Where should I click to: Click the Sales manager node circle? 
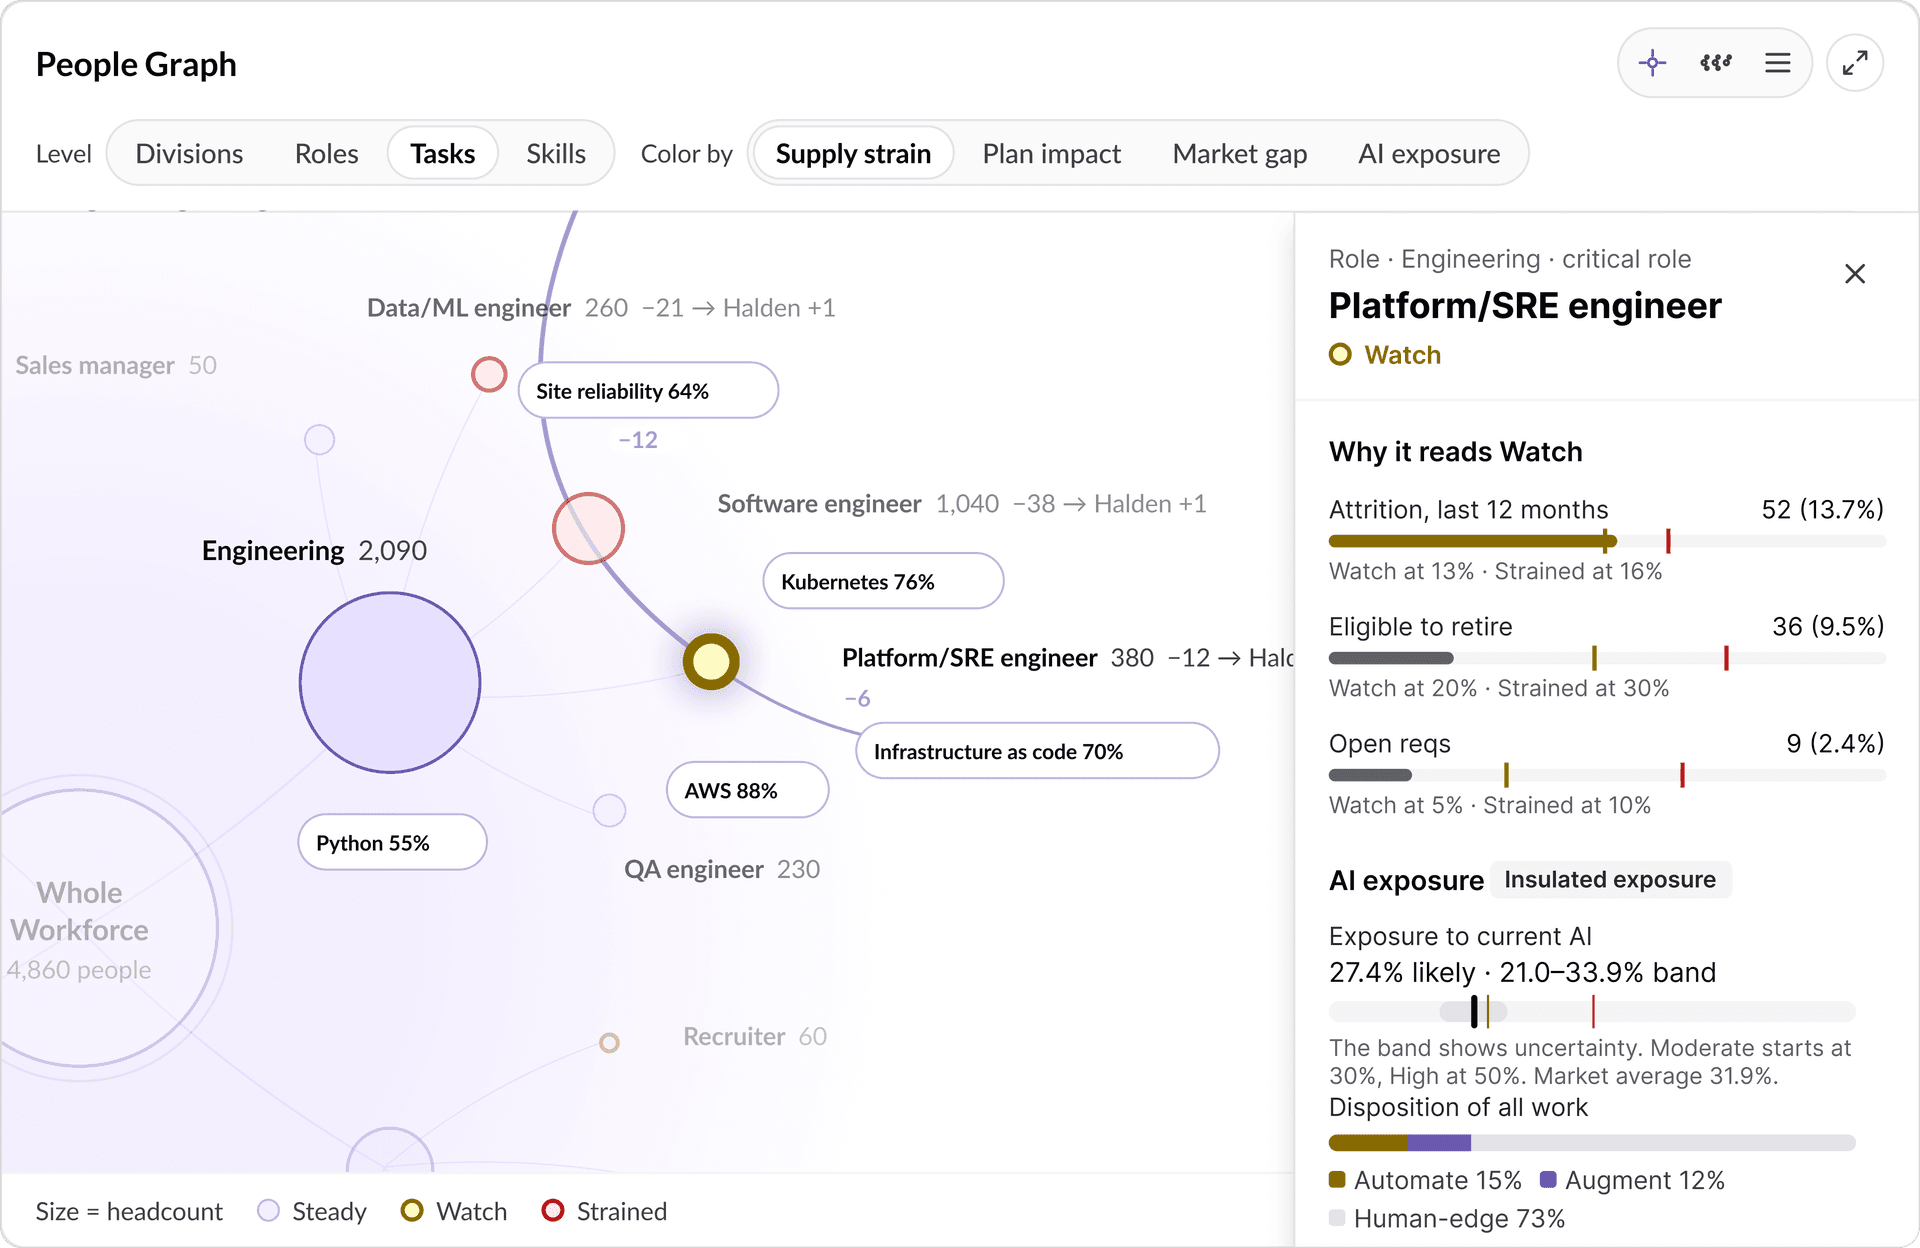[x=319, y=439]
